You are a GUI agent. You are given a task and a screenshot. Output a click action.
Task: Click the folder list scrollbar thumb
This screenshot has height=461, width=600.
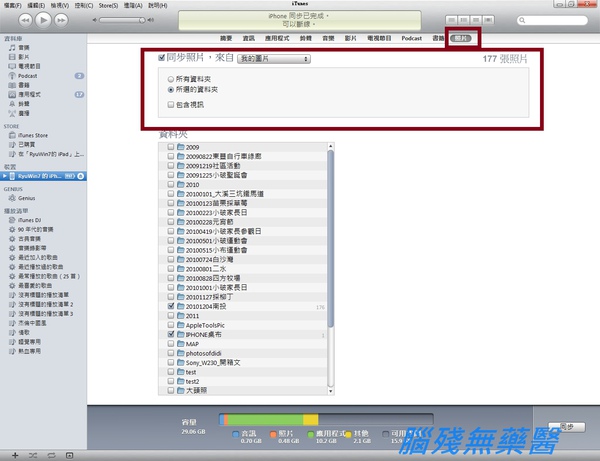coord(331,238)
